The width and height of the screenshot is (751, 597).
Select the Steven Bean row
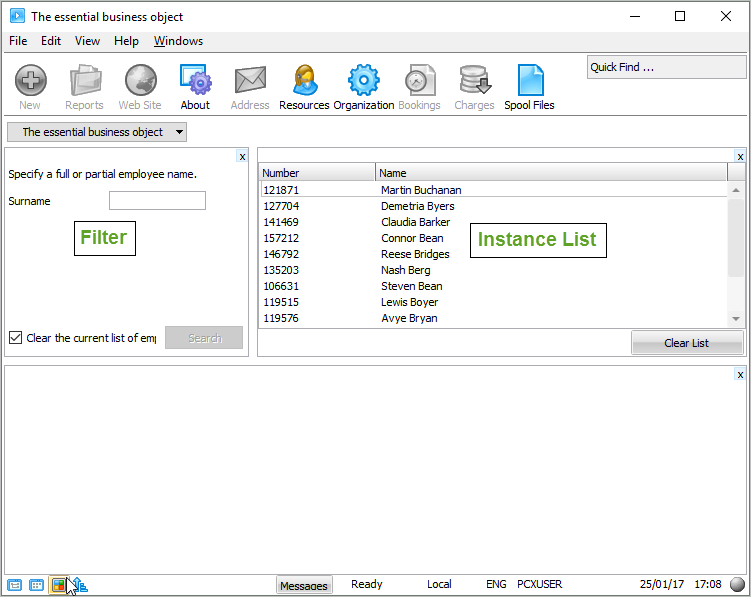tap(494, 286)
